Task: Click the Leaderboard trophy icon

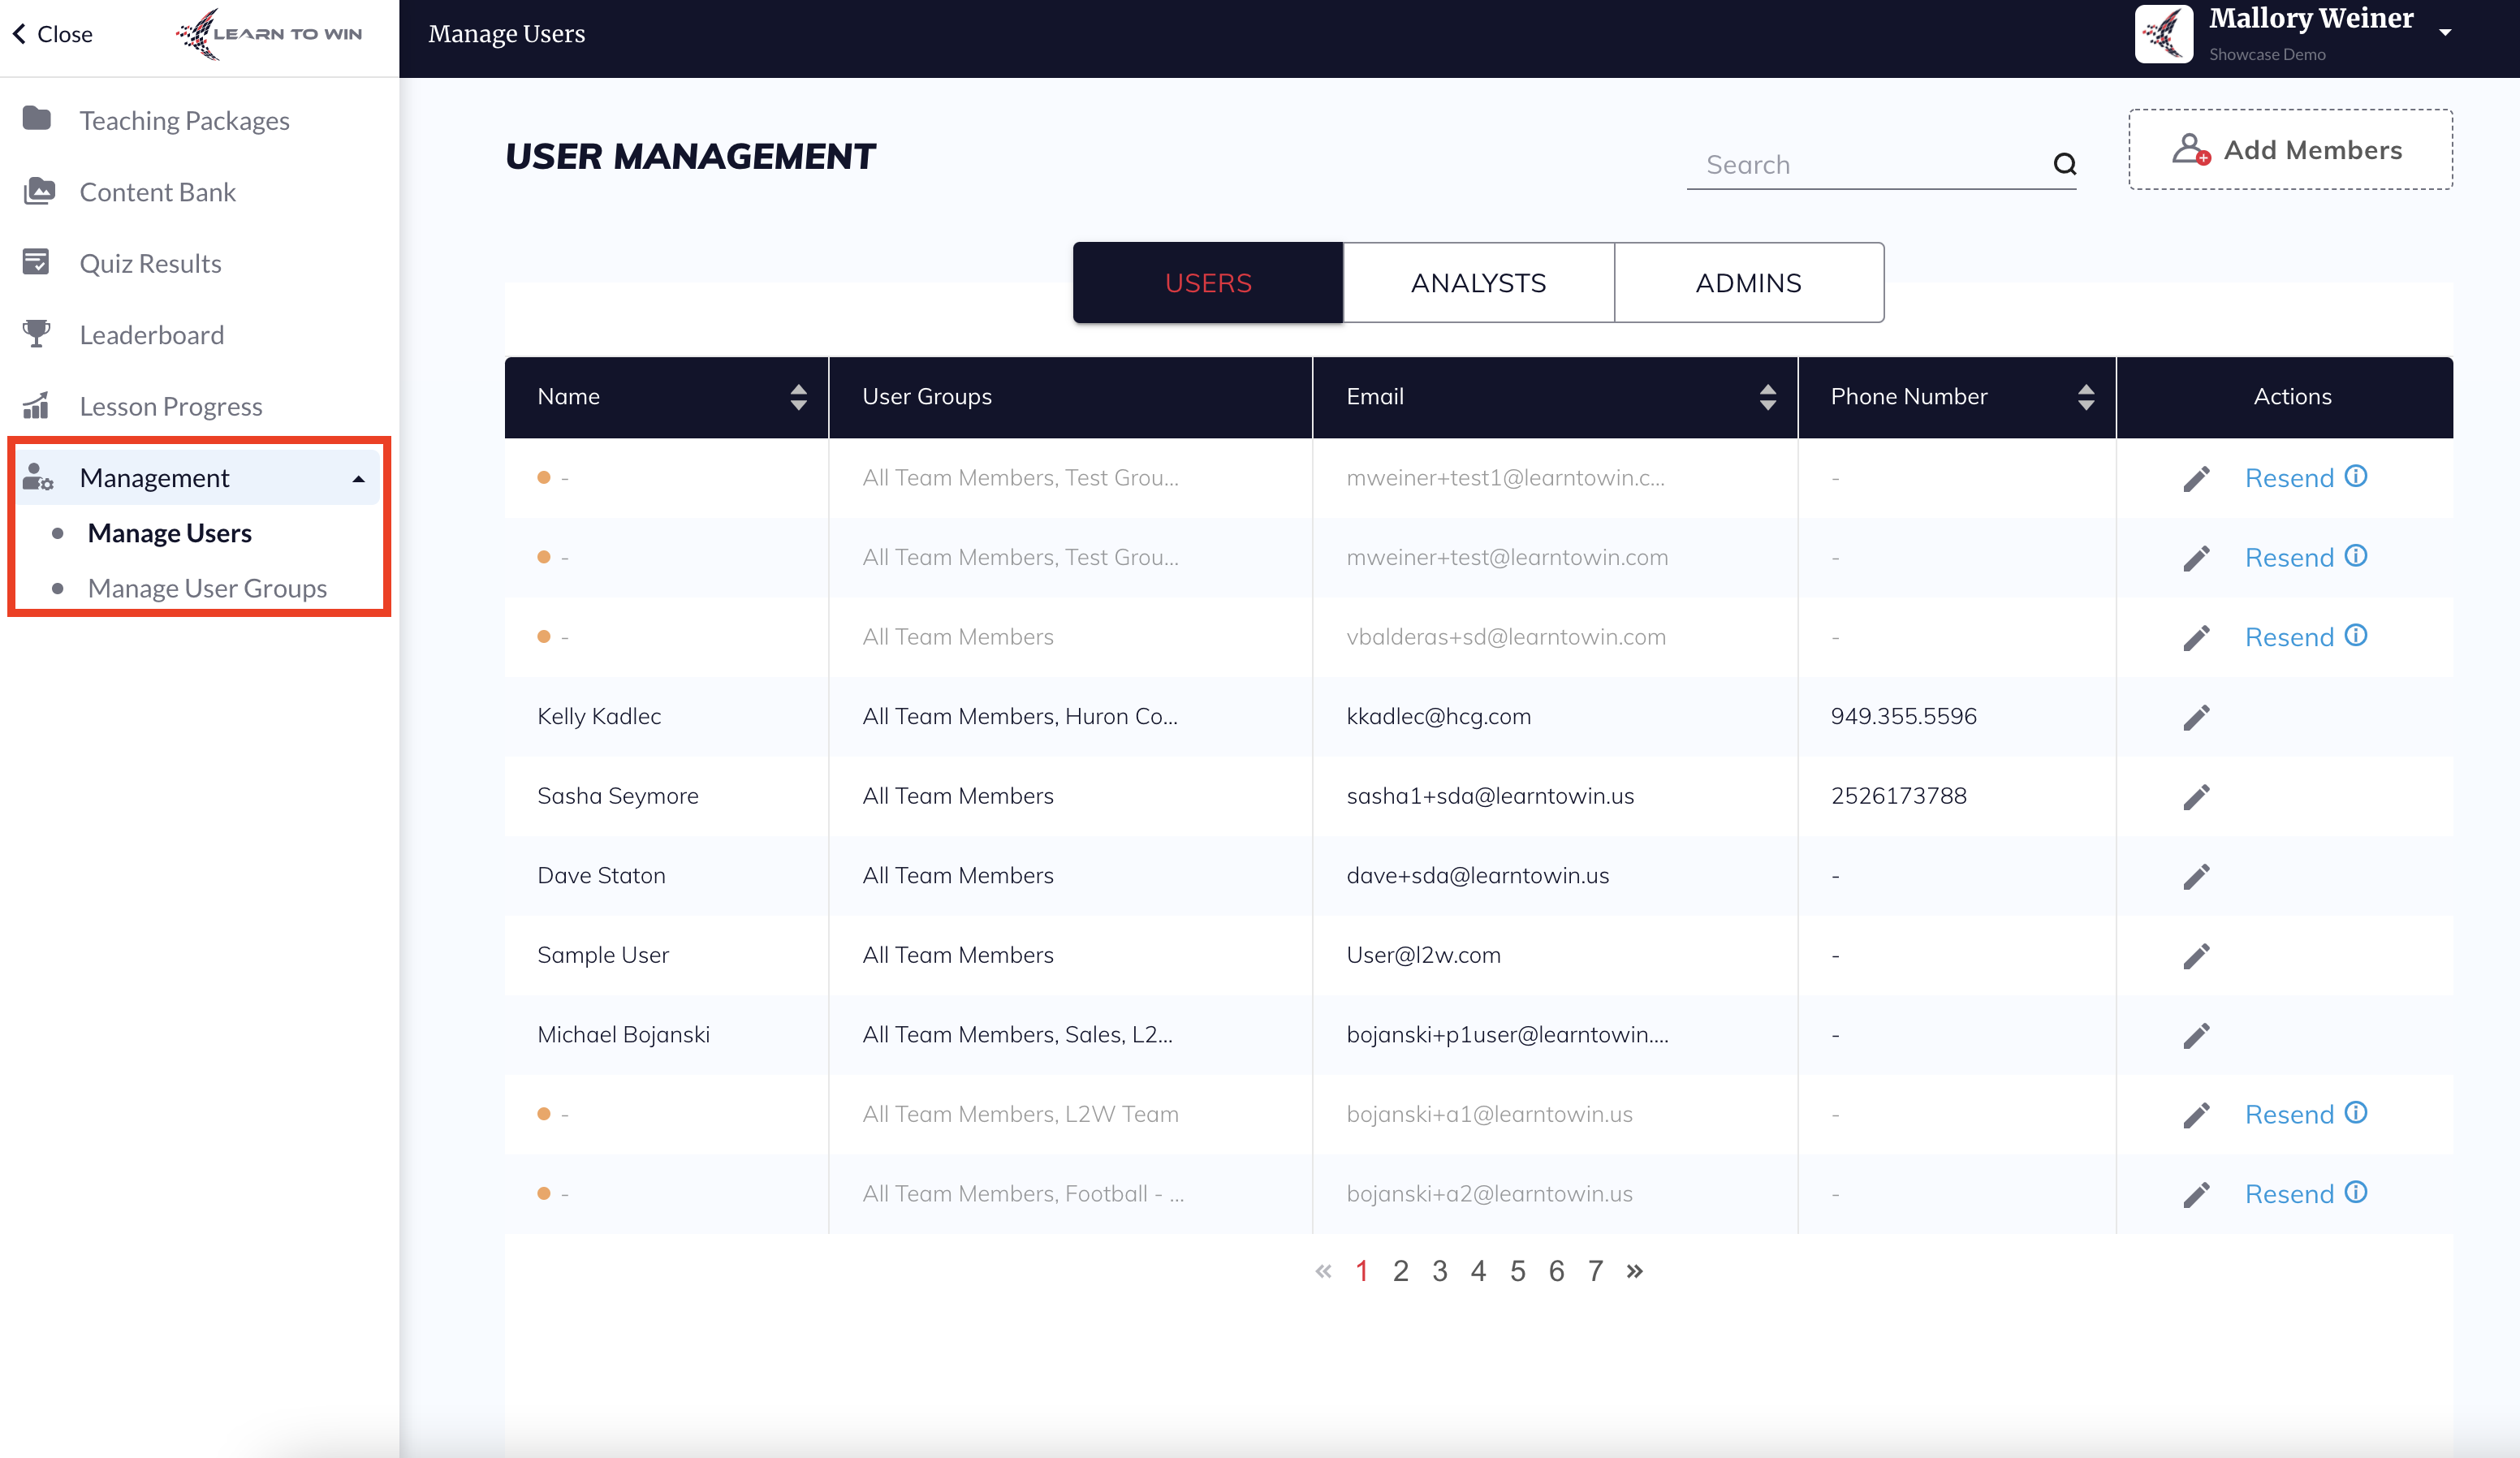Action: tap(37, 334)
